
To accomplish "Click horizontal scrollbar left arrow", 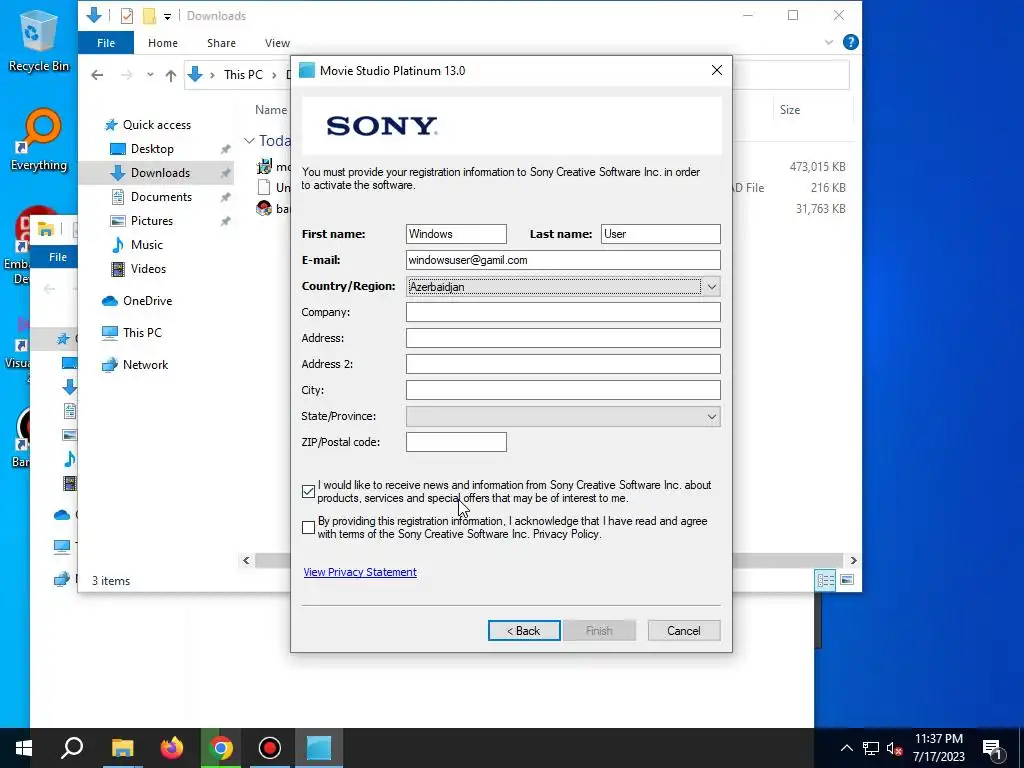I will point(246,561).
